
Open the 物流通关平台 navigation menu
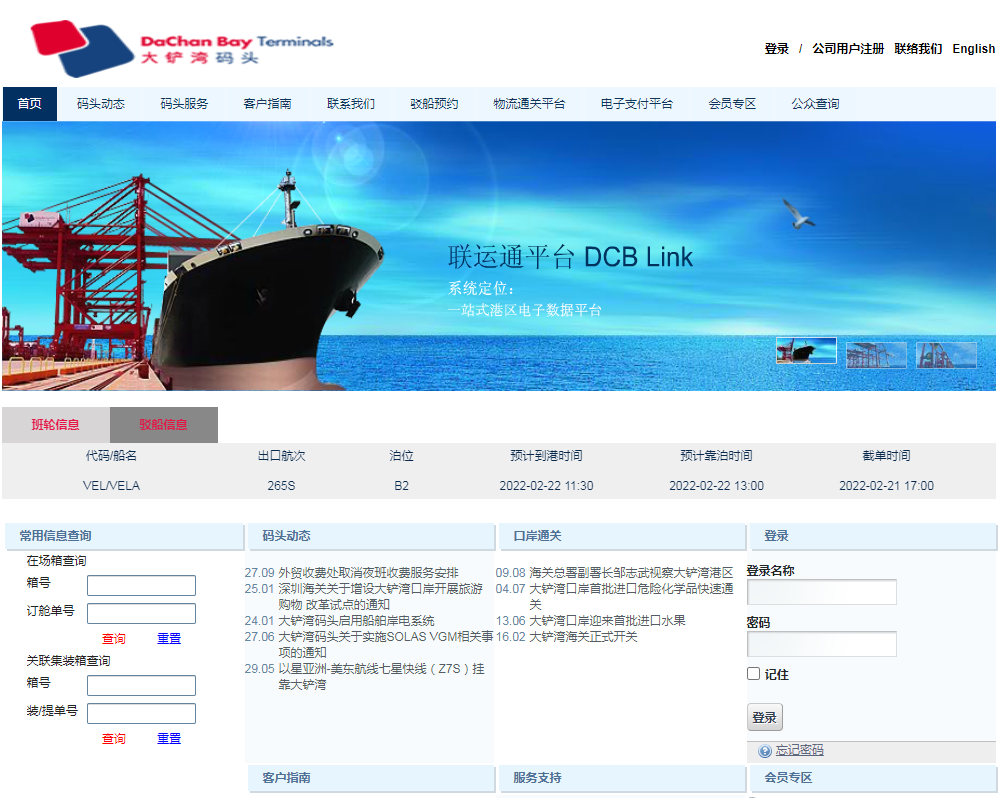(x=529, y=103)
